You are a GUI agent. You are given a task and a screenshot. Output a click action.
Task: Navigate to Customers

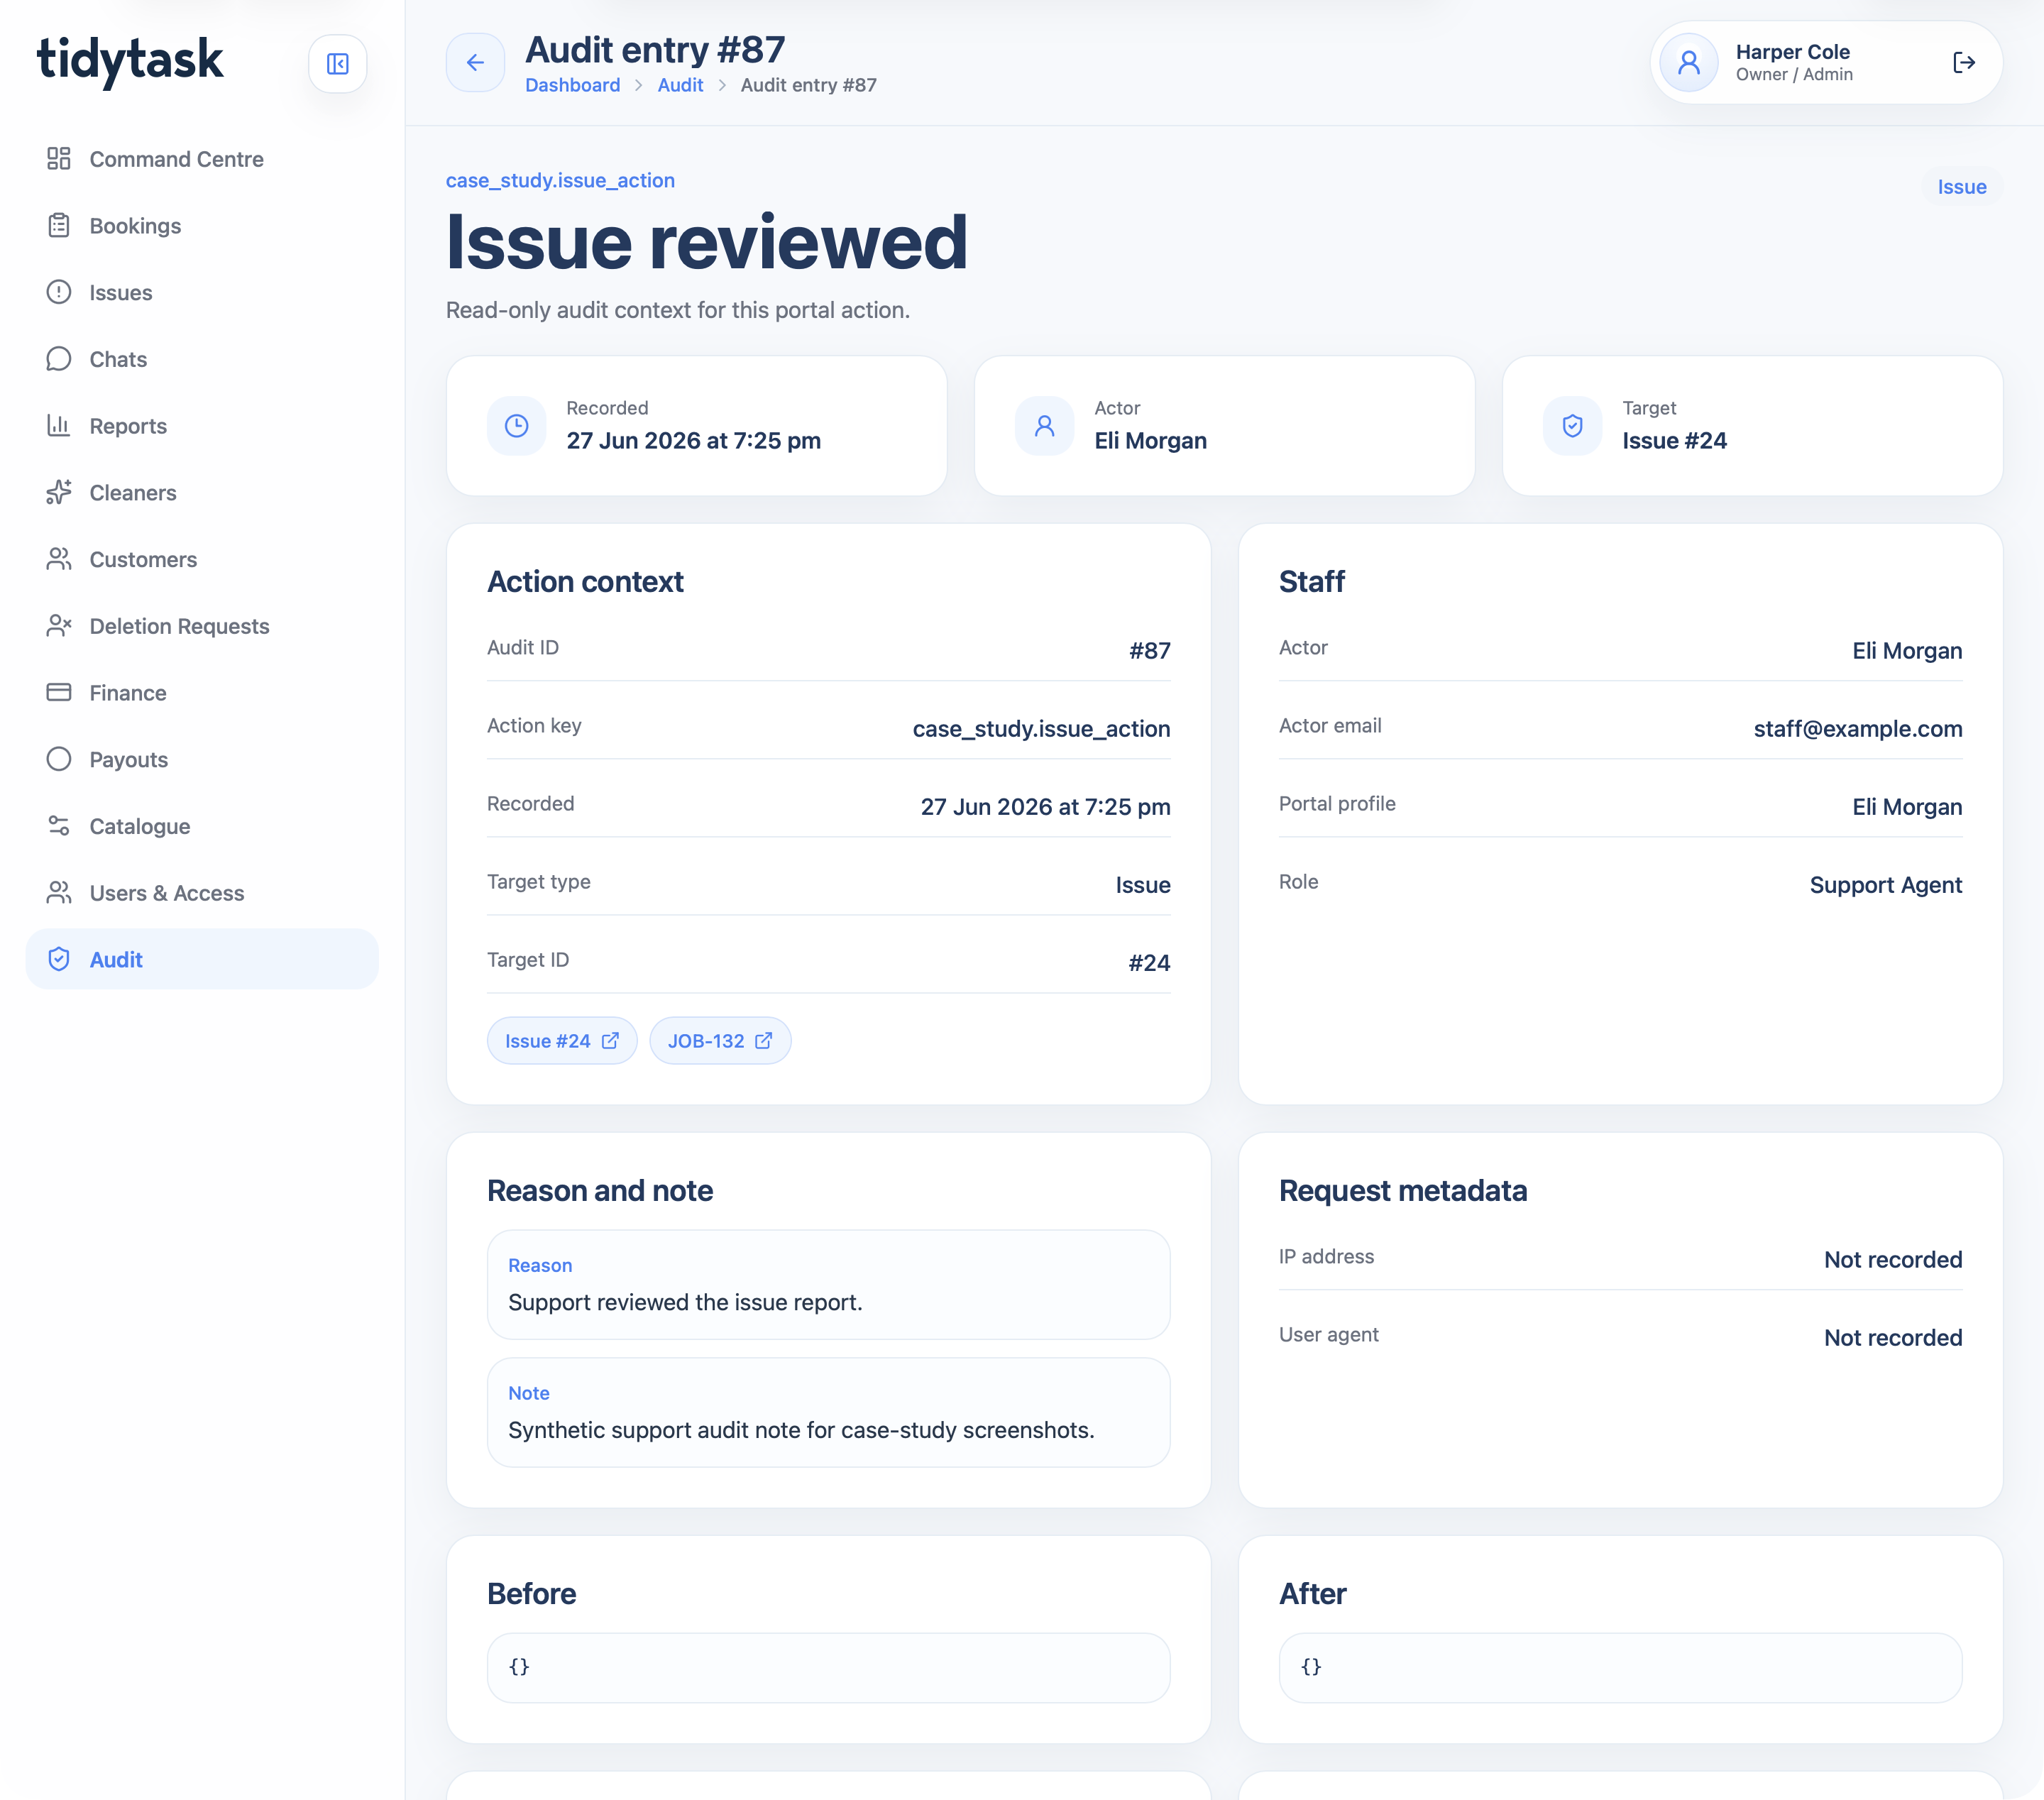pos(202,559)
